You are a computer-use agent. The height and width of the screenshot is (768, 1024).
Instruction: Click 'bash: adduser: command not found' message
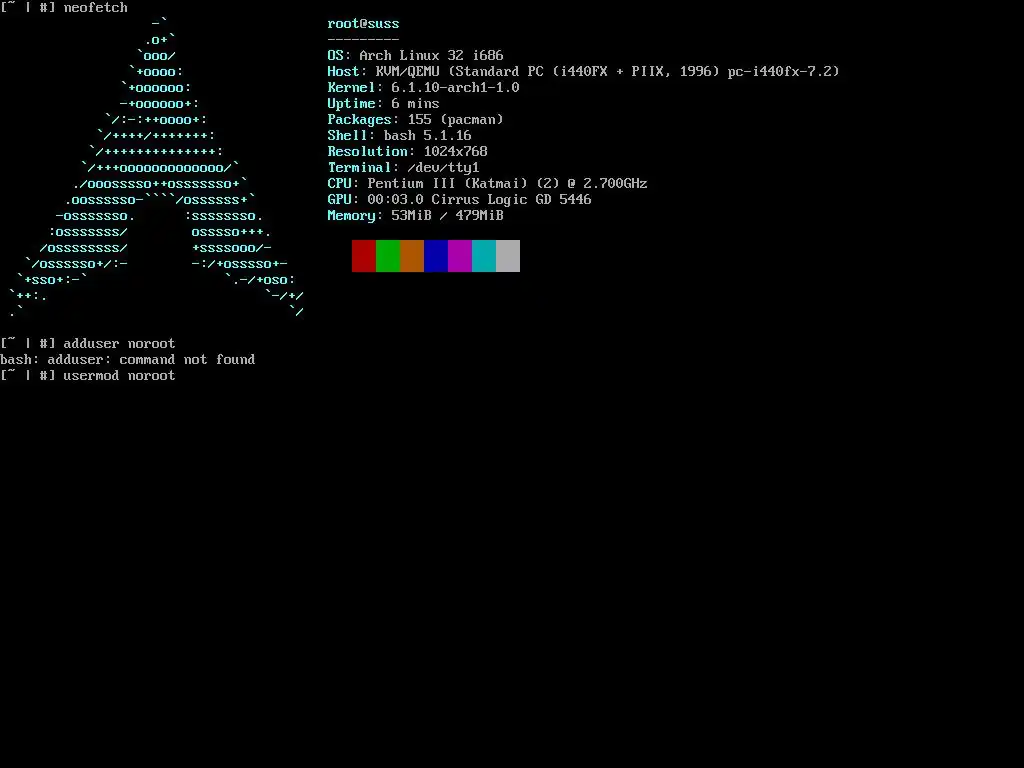[x=127, y=359]
